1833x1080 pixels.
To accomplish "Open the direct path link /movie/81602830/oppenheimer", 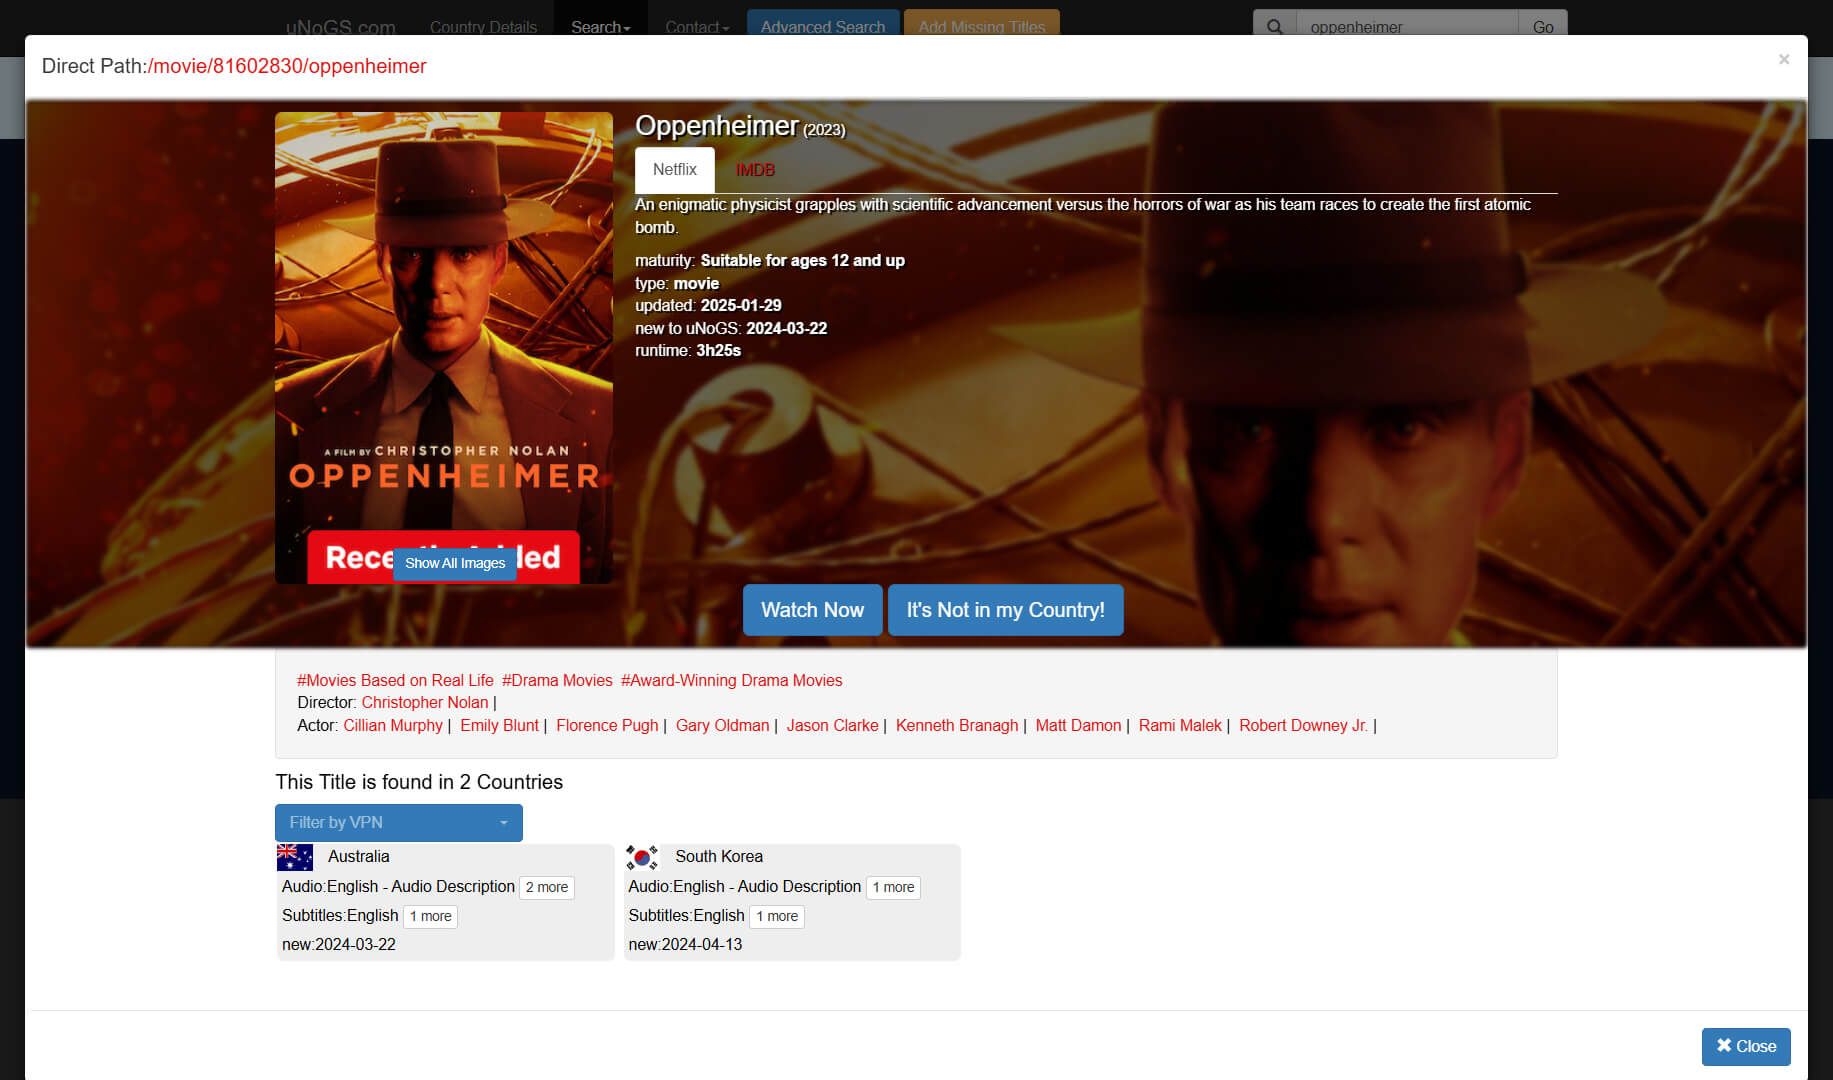I will 287,66.
